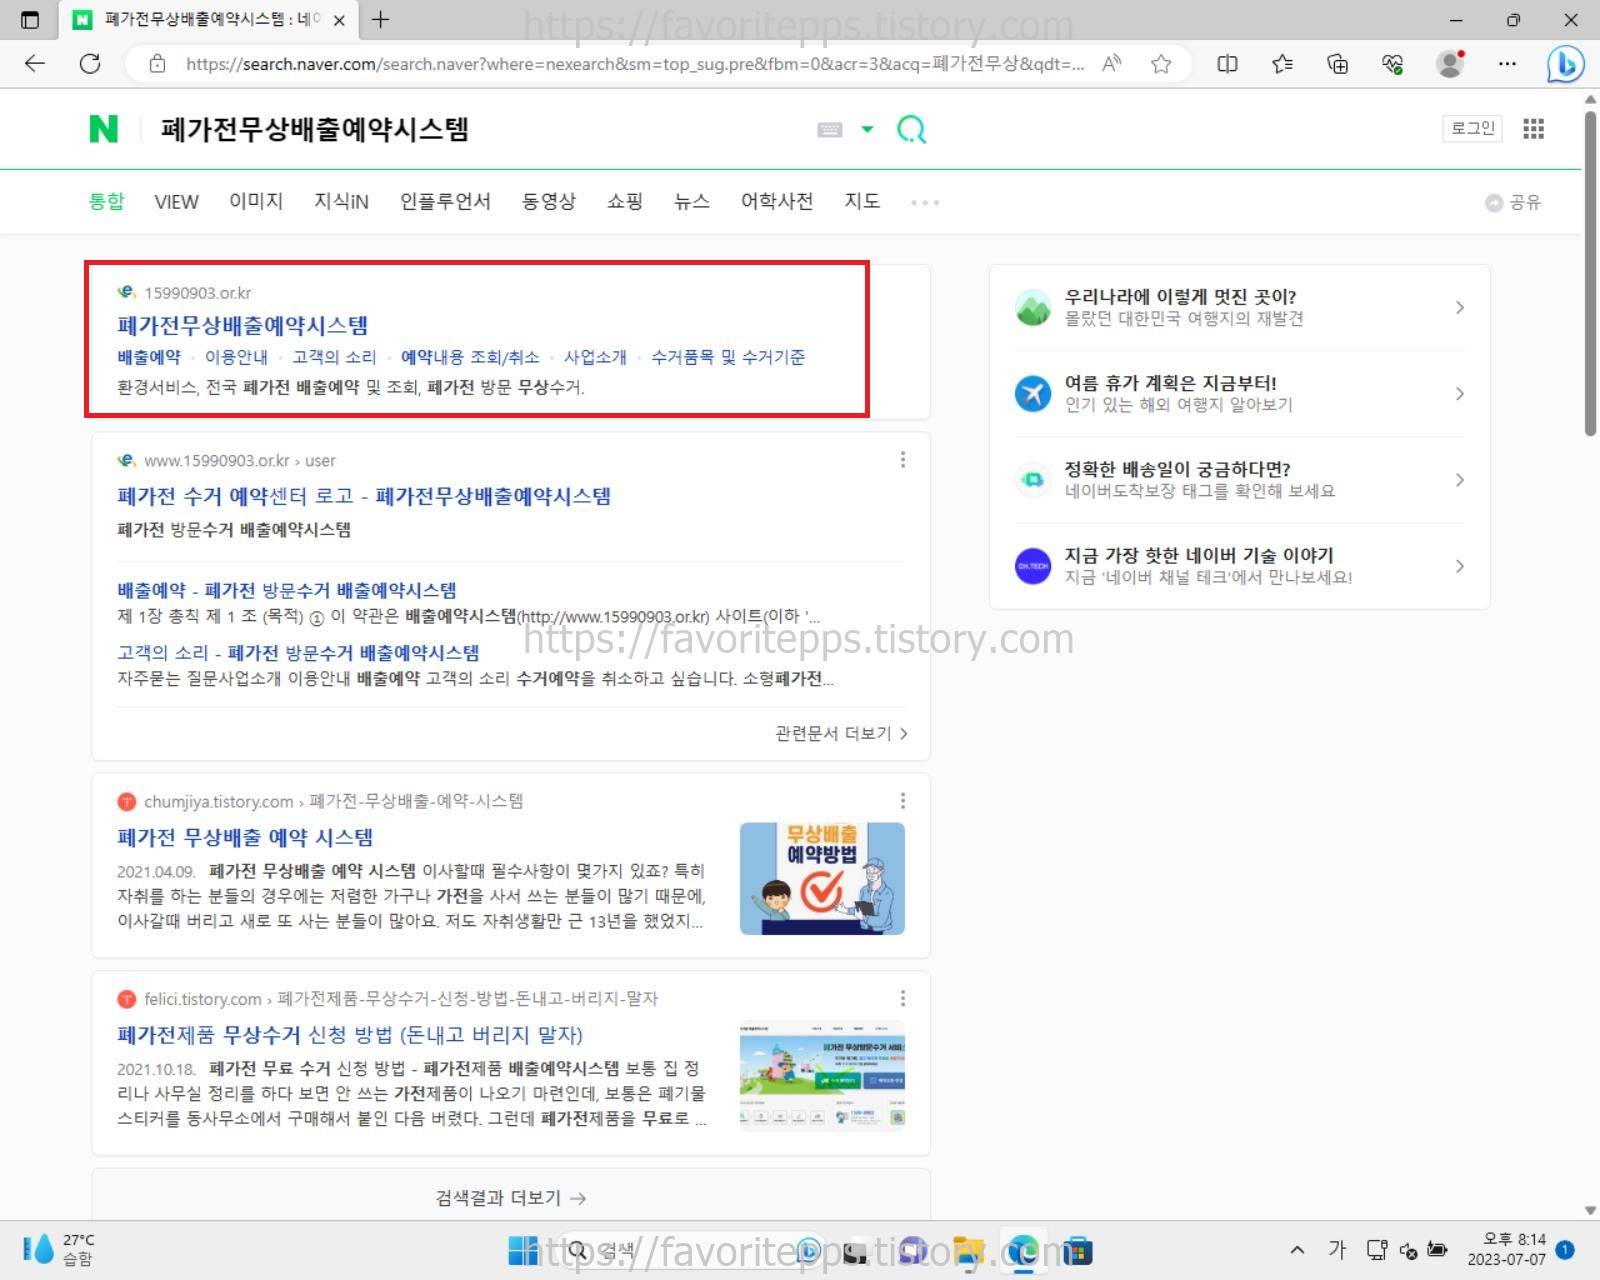1600x1280 pixels.
Task: Open the 쇼핑 tab
Action: (625, 201)
